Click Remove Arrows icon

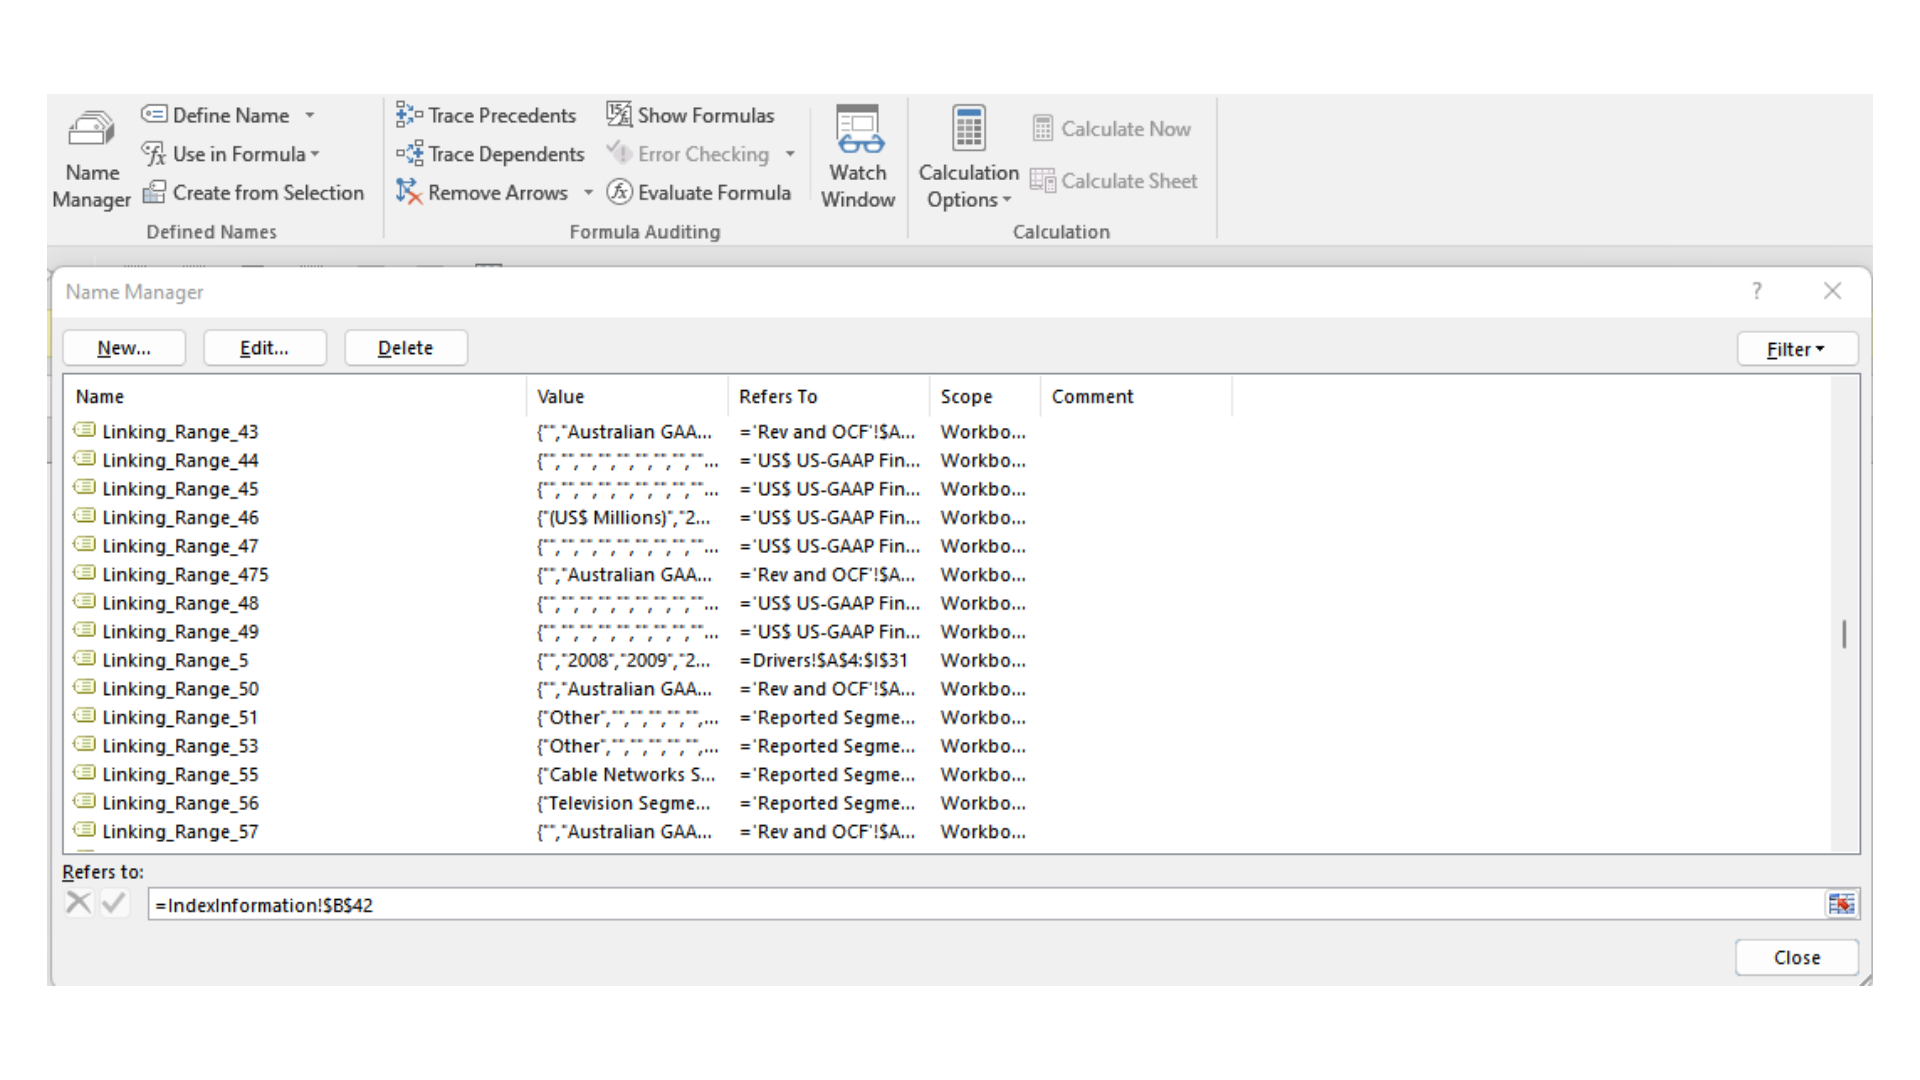tap(408, 192)
